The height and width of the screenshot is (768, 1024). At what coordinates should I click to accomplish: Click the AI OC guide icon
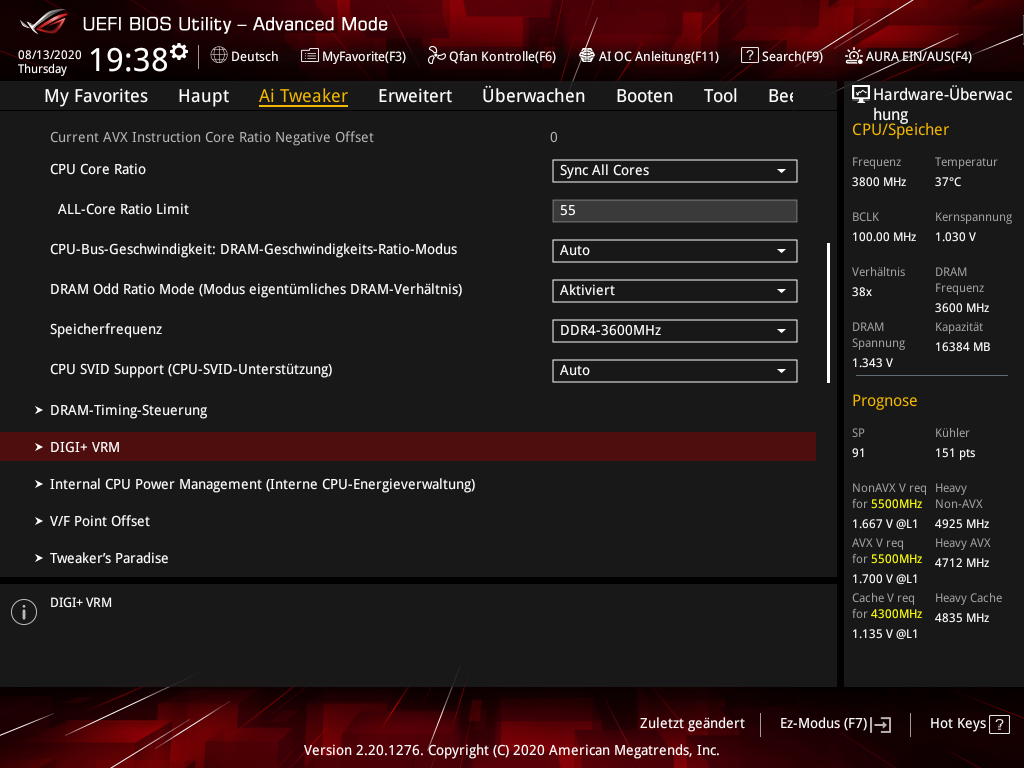[587, 56]
